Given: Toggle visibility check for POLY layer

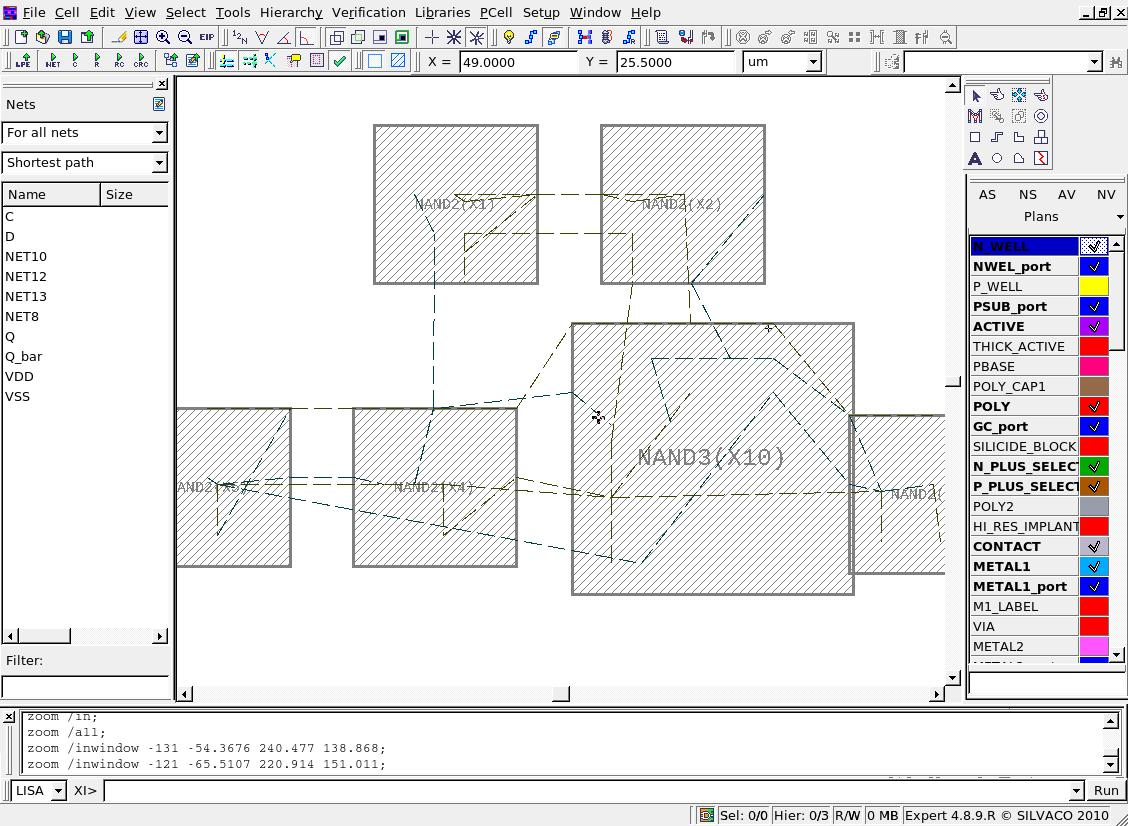Looking at the screenshot, I should (x=1094, y=406).
